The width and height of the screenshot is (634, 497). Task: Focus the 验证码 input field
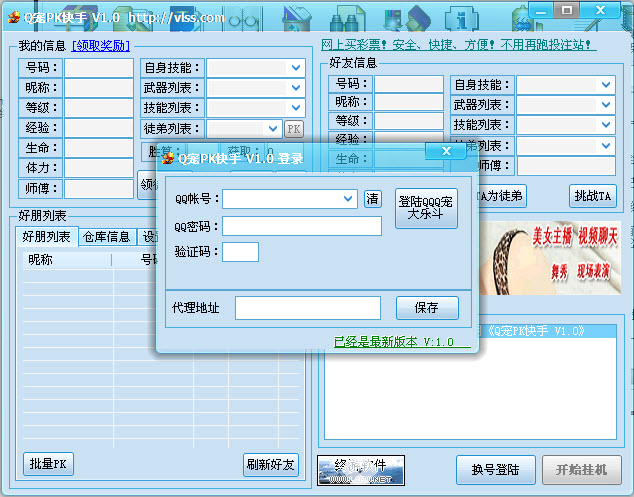(x=240, y=252)
